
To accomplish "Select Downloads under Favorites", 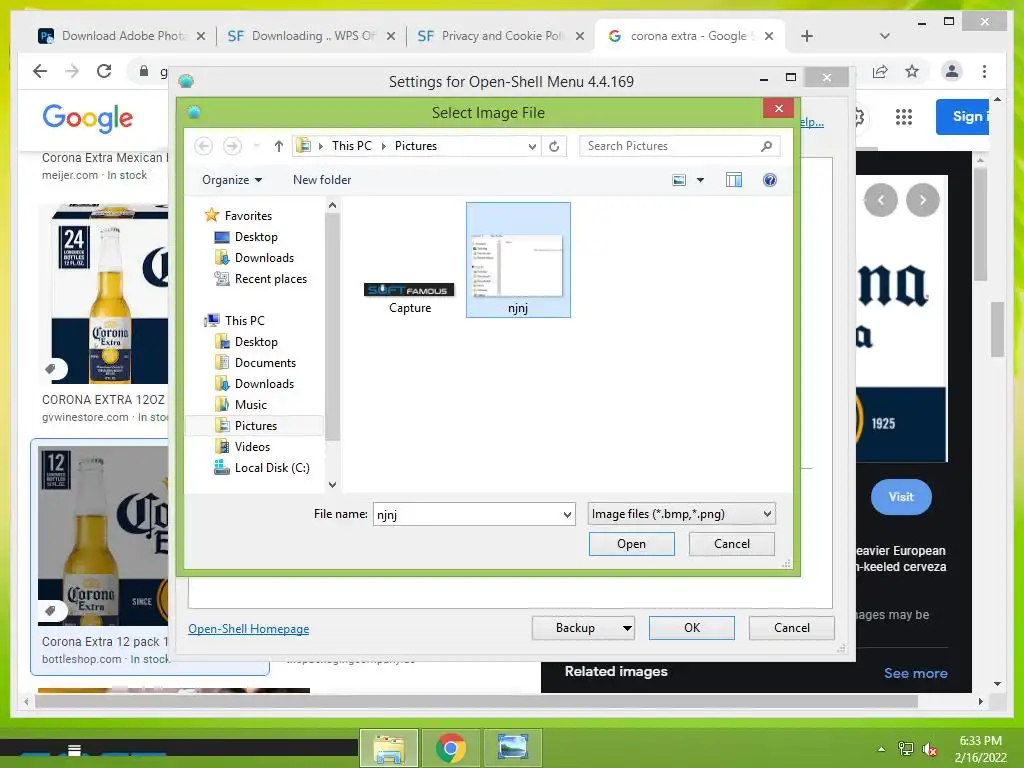I will (264, 258).
